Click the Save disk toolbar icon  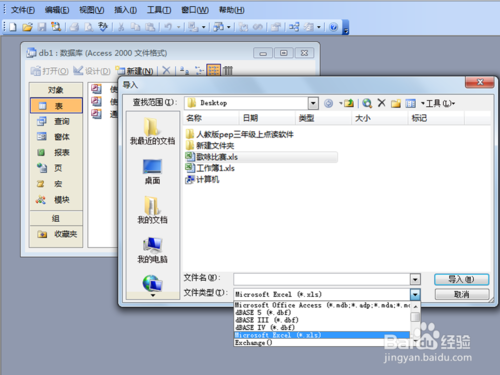pyautogui.click(x=42, y=27)
